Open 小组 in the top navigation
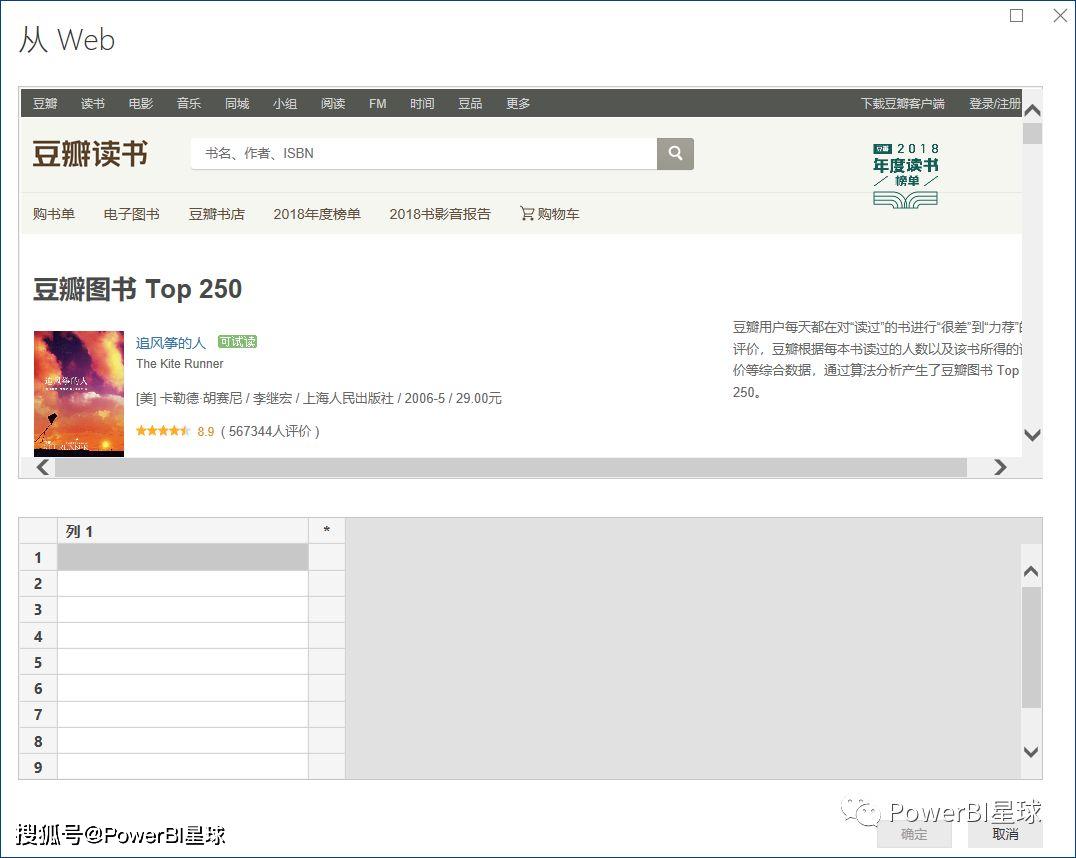 tap(285, 104)
